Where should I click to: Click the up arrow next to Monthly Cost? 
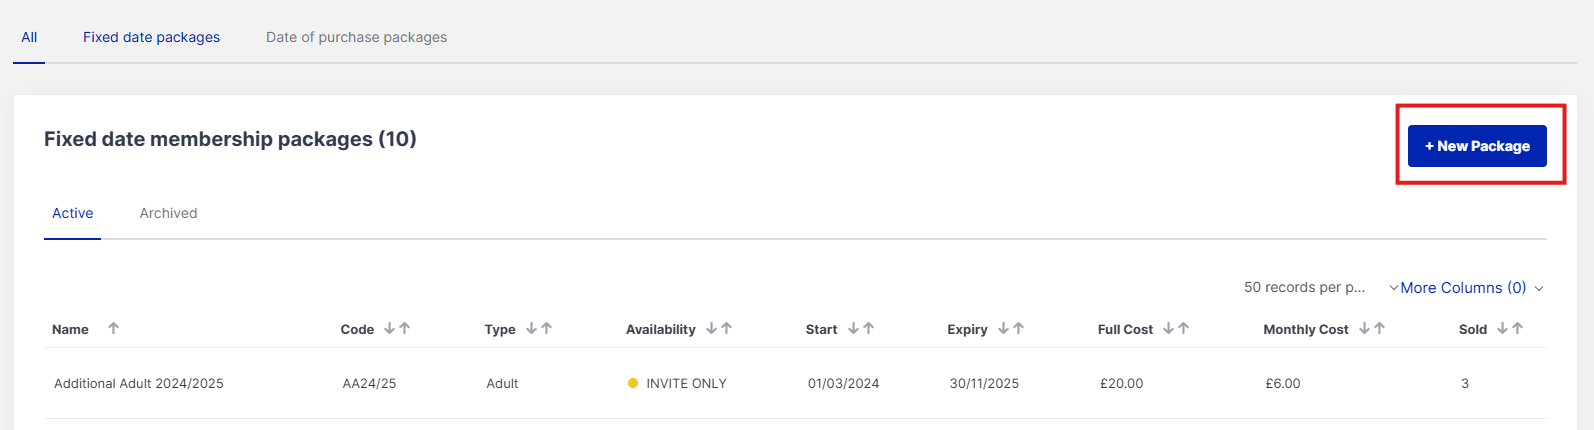pos(1380,328)
